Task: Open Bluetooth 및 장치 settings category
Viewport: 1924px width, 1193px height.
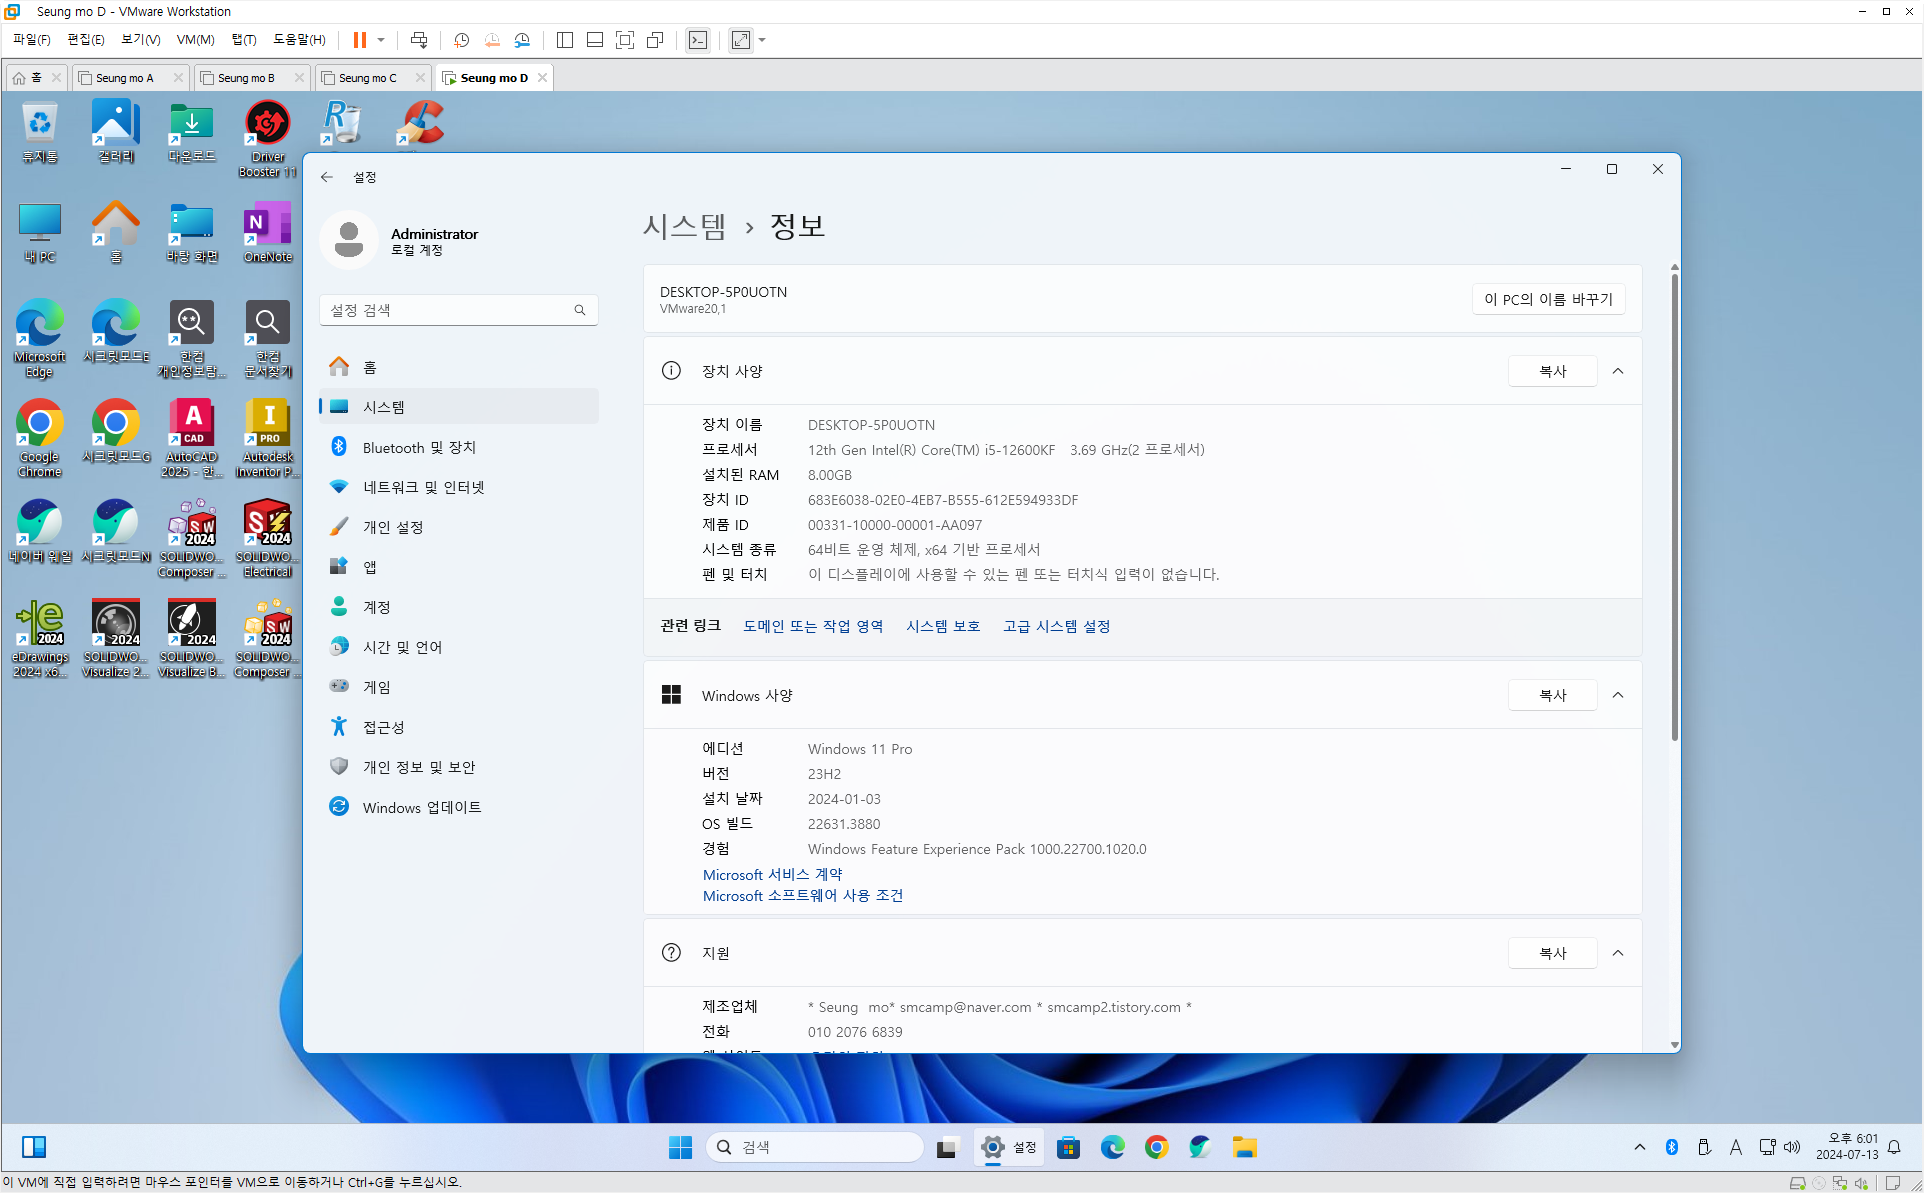Action: [x=419, y=447]
